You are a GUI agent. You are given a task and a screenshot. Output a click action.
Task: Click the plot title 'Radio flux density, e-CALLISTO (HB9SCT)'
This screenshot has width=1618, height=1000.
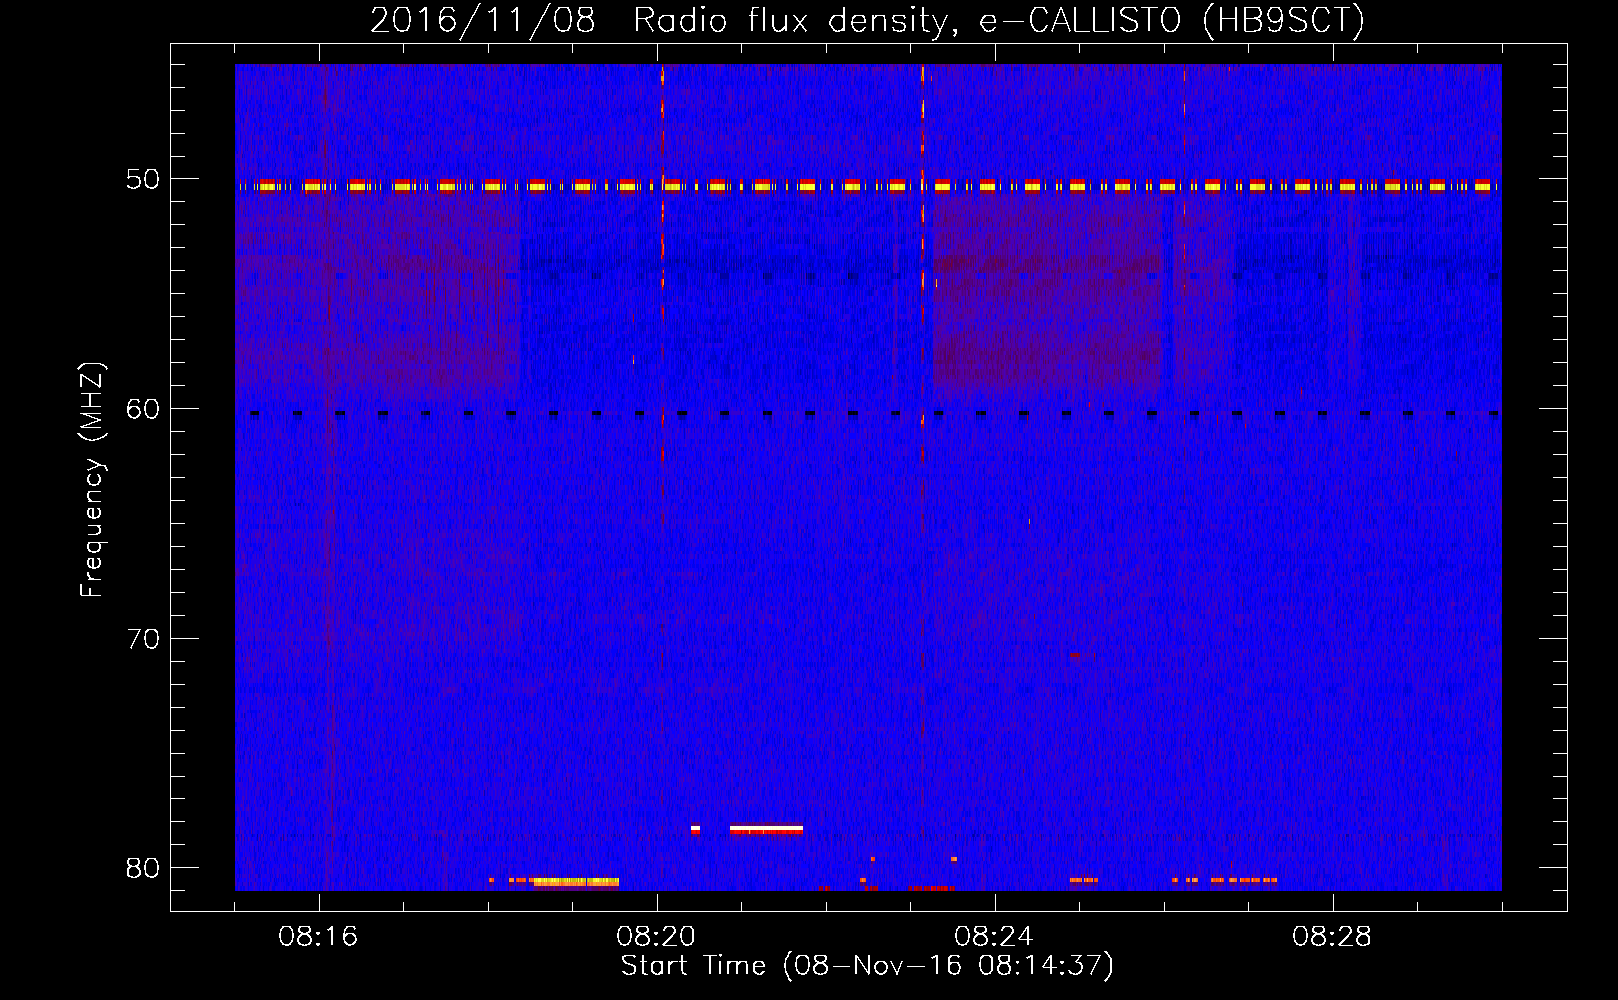(x=999, y=20)
